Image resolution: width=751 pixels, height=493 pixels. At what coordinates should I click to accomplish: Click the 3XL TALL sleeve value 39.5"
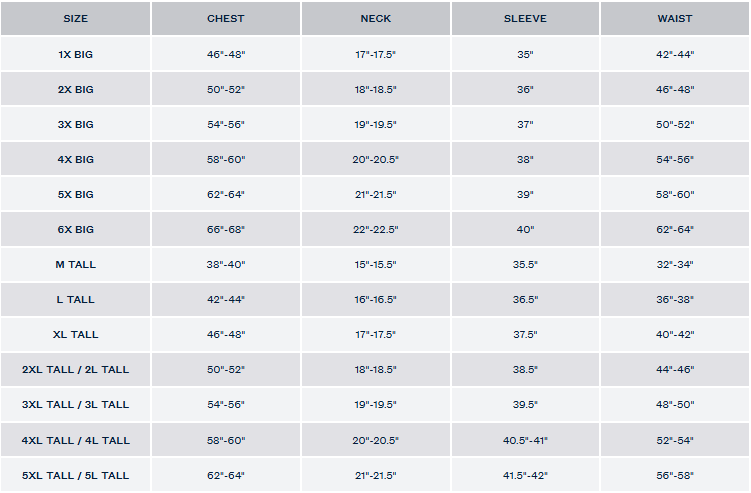coord(525,405)
